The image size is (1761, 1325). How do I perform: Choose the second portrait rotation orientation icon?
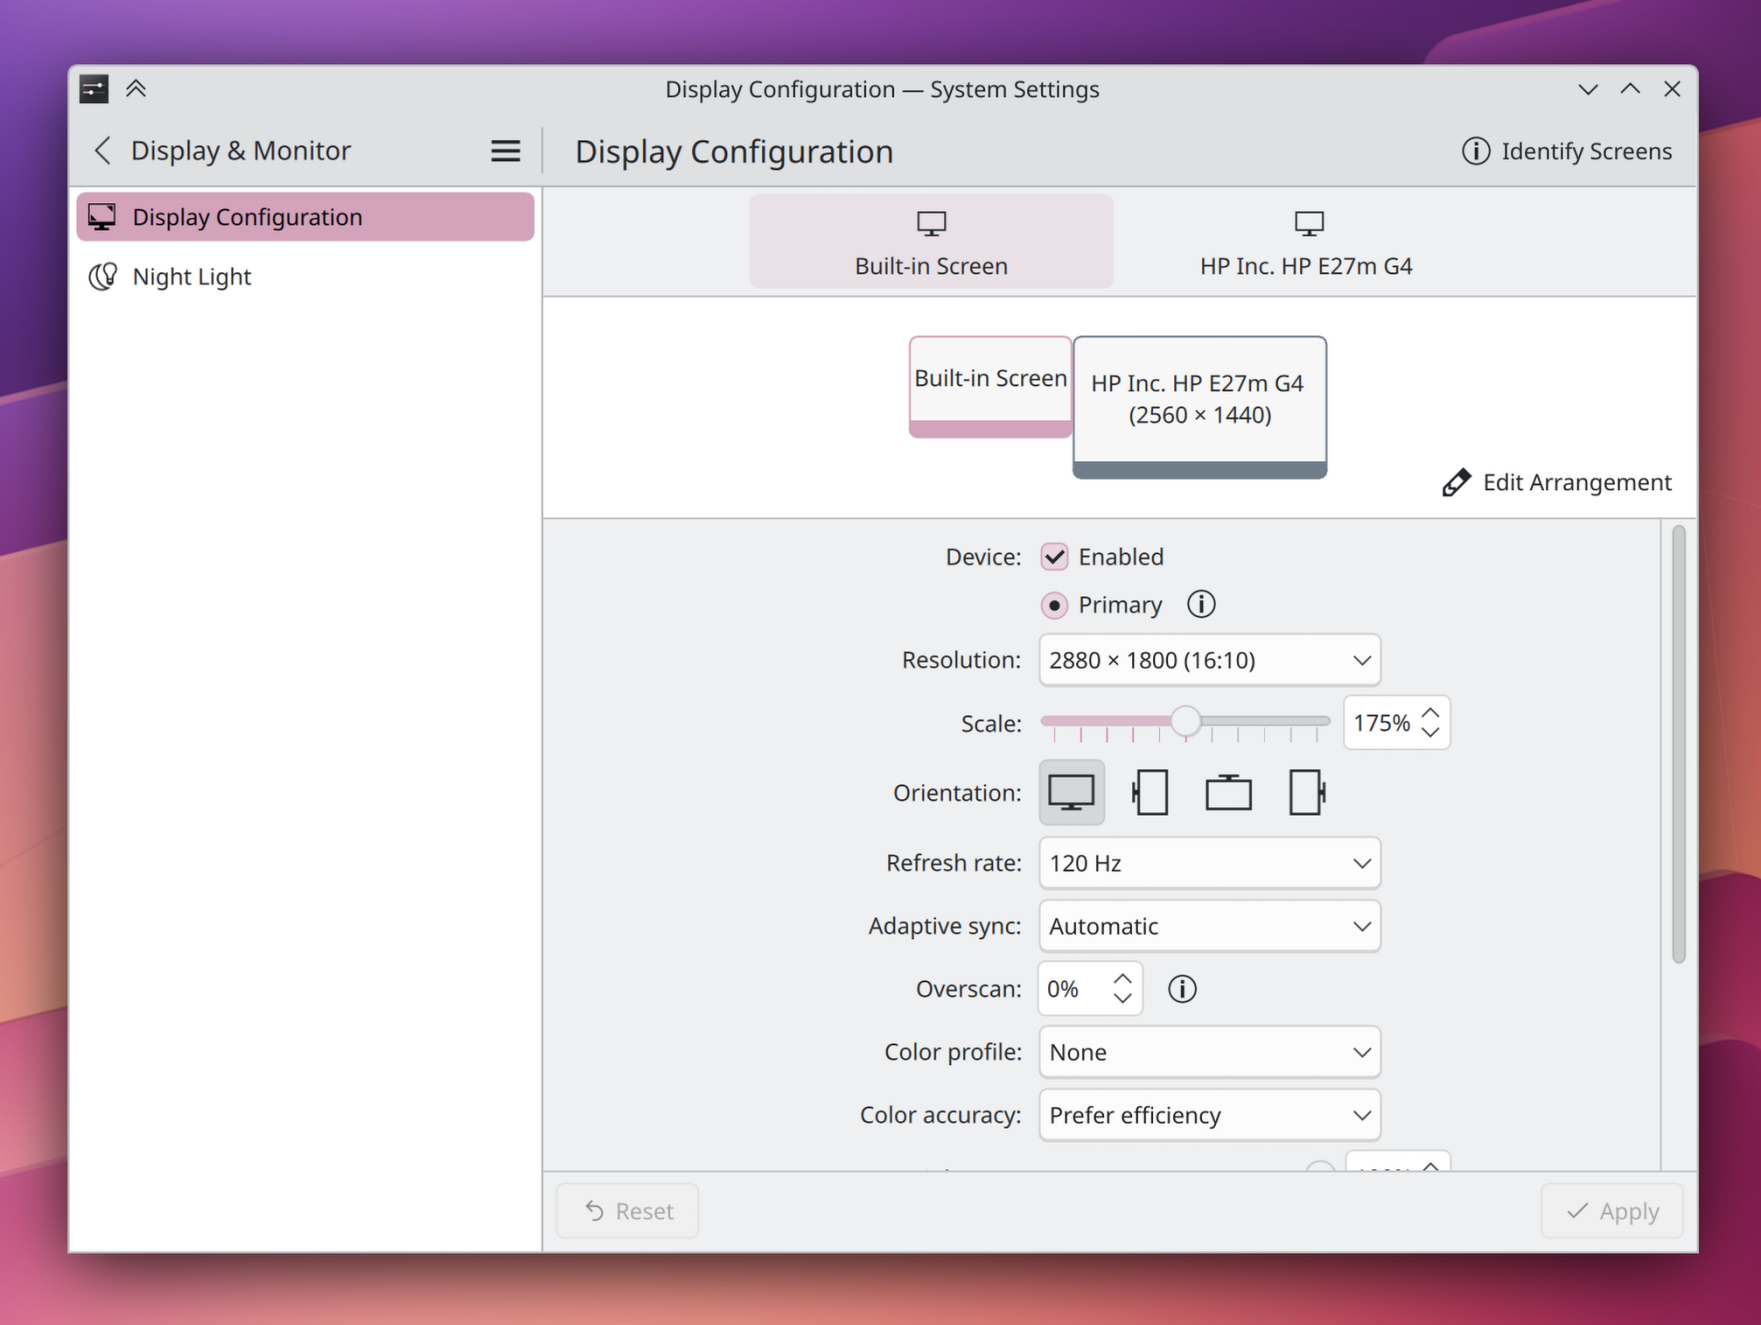1150,793
